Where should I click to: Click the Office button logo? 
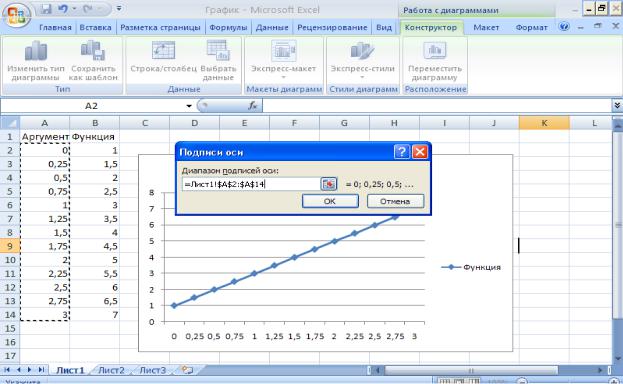point(16,14)
